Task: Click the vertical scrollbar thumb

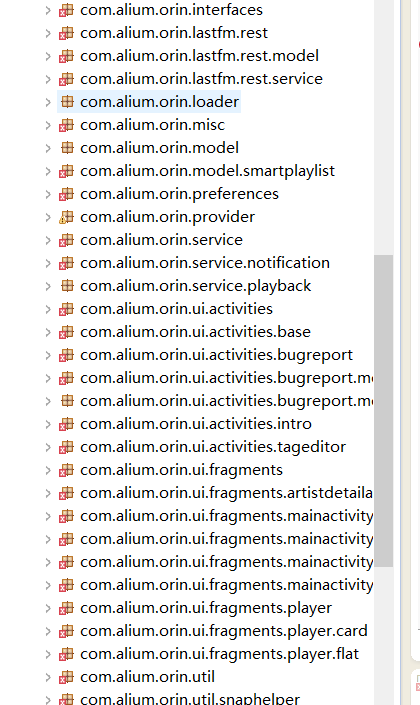Action: click(383, 411)
